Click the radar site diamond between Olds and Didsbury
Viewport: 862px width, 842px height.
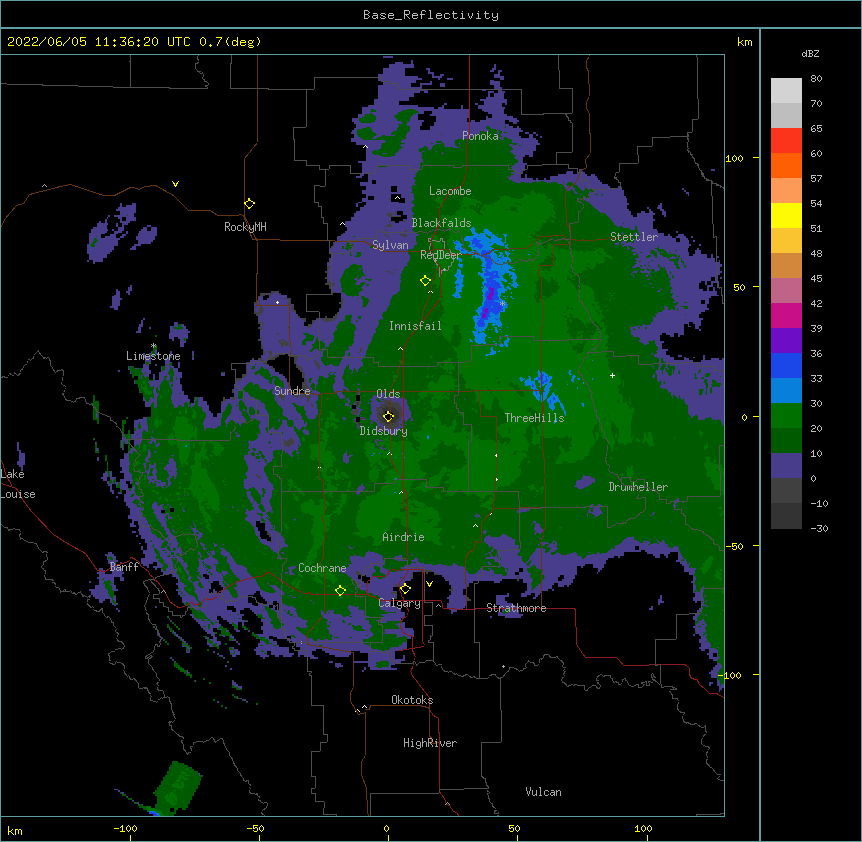(x=388, y=416)
